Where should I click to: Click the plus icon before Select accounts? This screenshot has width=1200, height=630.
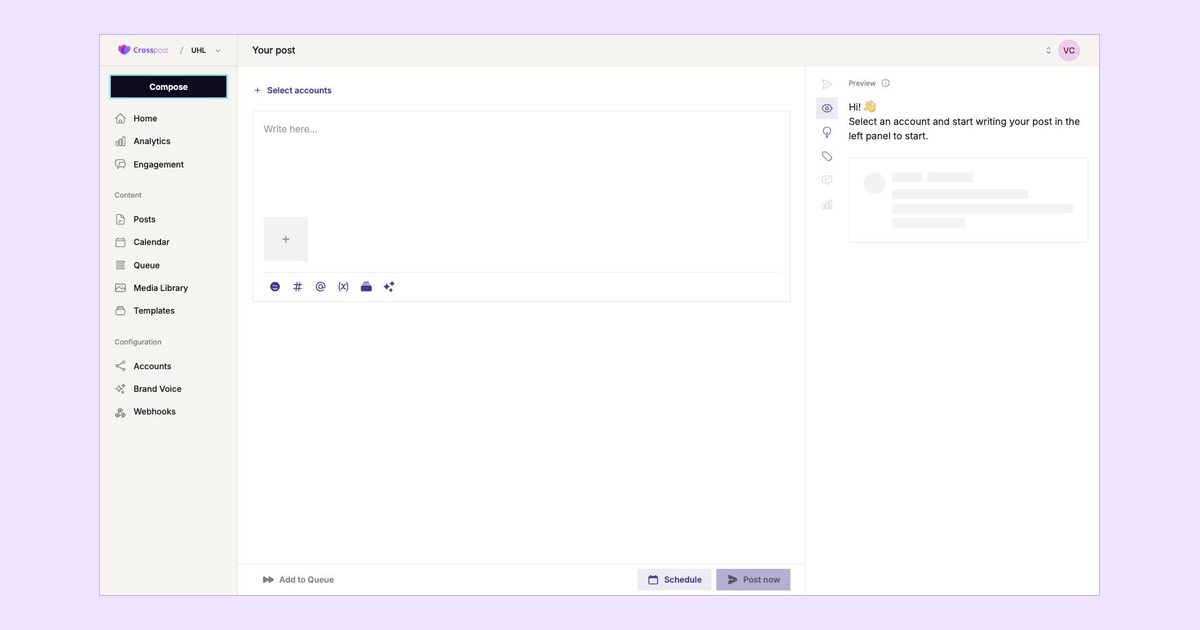point(257,90)
